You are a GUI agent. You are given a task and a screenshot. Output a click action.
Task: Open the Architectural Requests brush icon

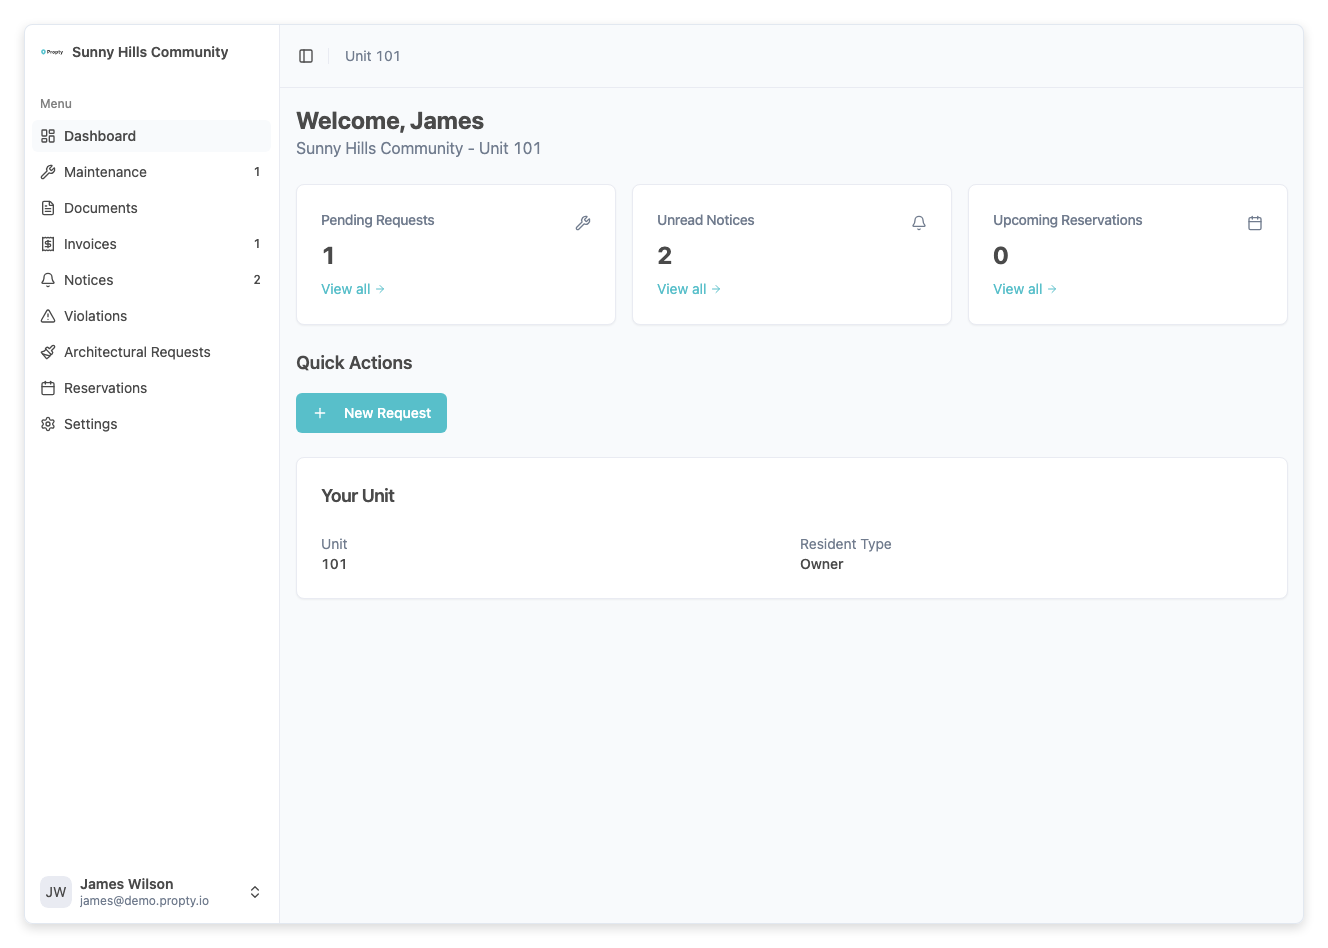[x=48, y=351]
